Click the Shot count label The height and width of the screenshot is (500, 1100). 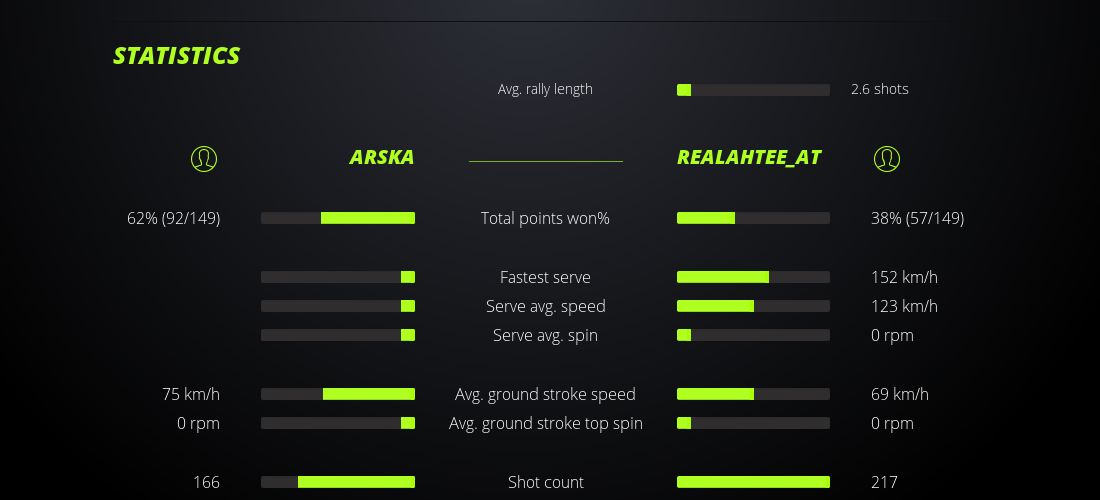click(x=545, y=482)
